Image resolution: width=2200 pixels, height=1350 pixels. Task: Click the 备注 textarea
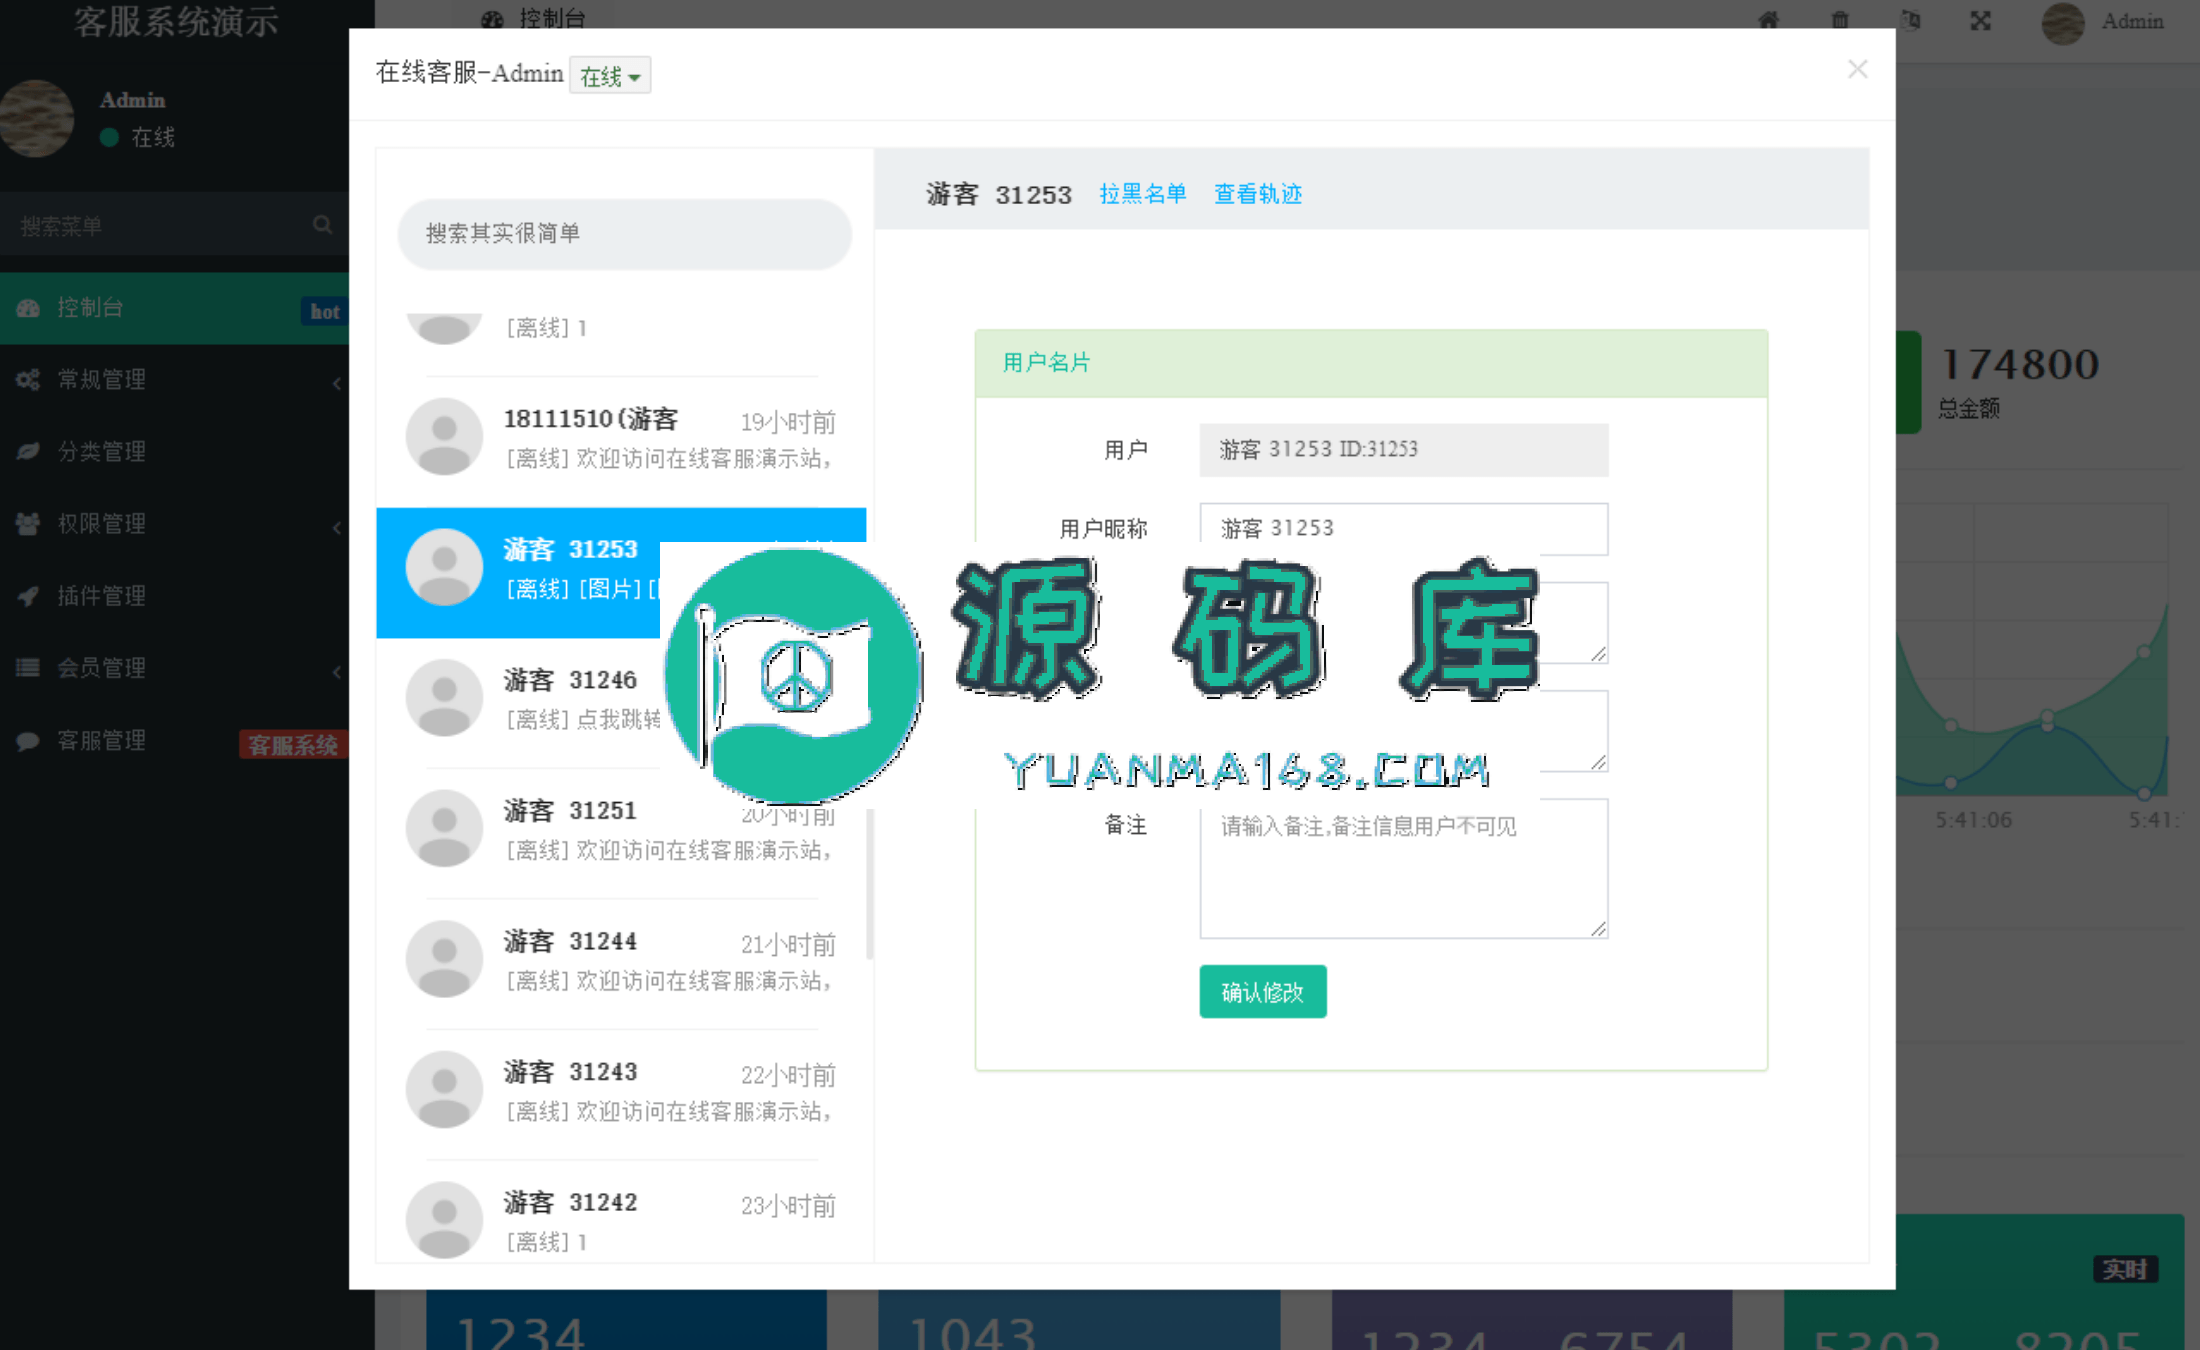pyautogui.click(x=1403, y=868)
